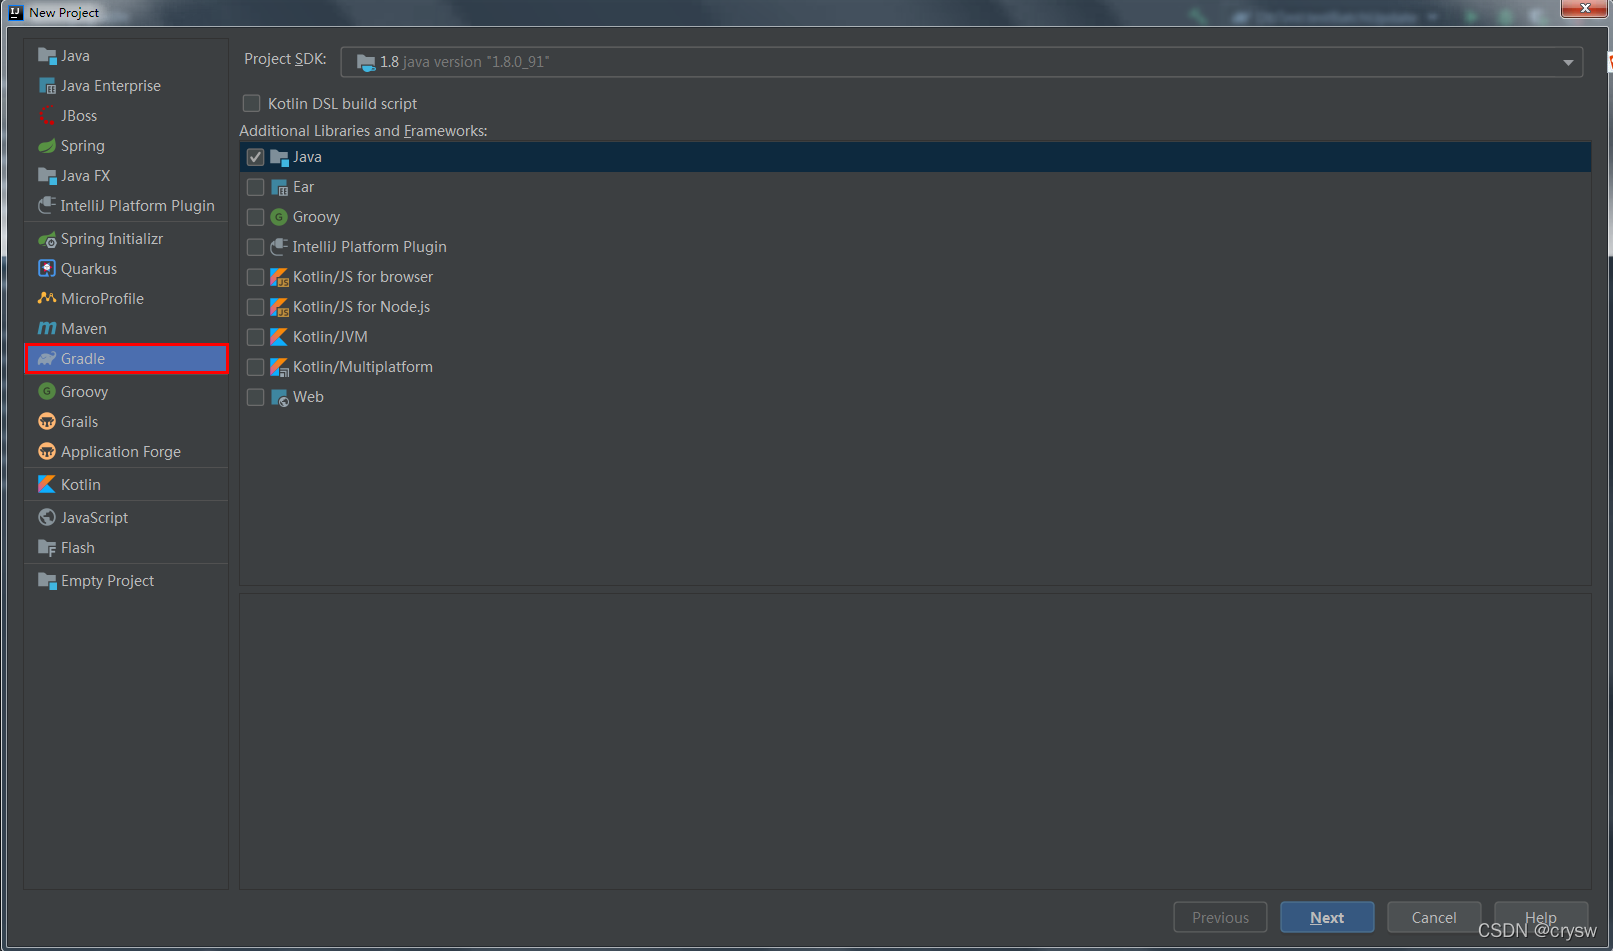Click the Groovy framework icon in list
The height and width of the screenshot is (951, 1613).
279,217
